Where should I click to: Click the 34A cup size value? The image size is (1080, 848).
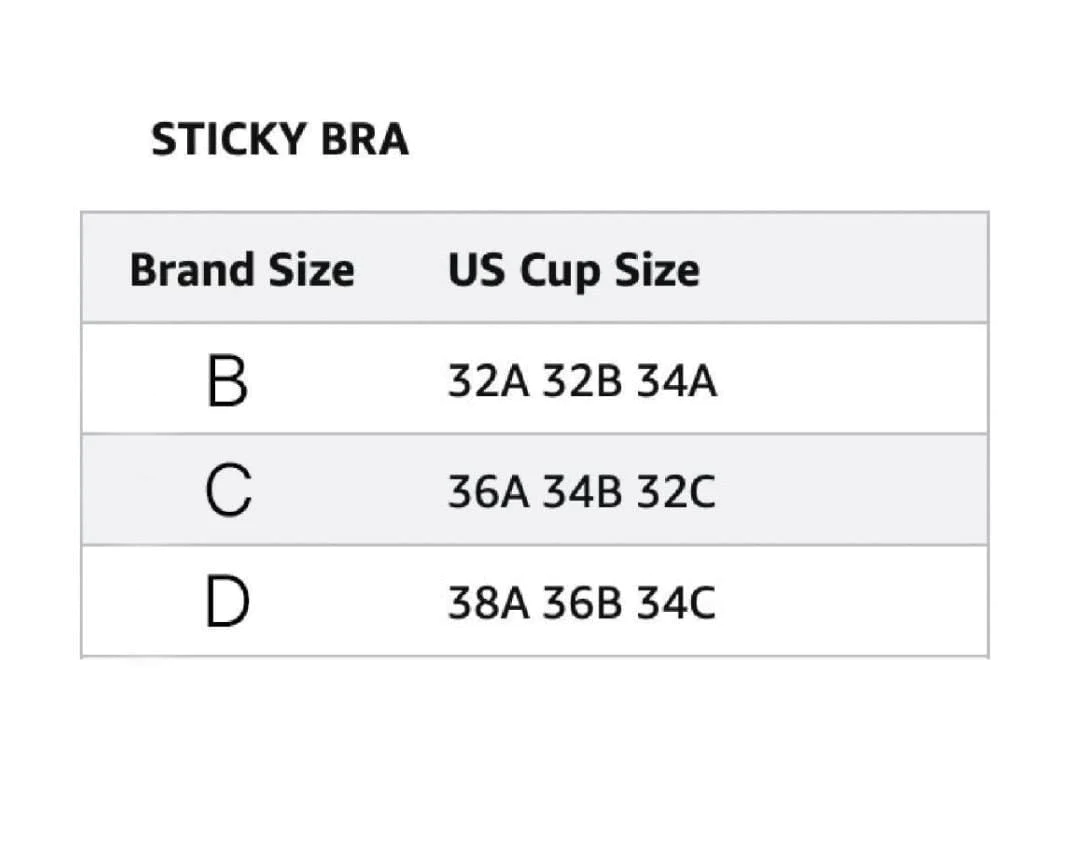[x=677, y=383]
